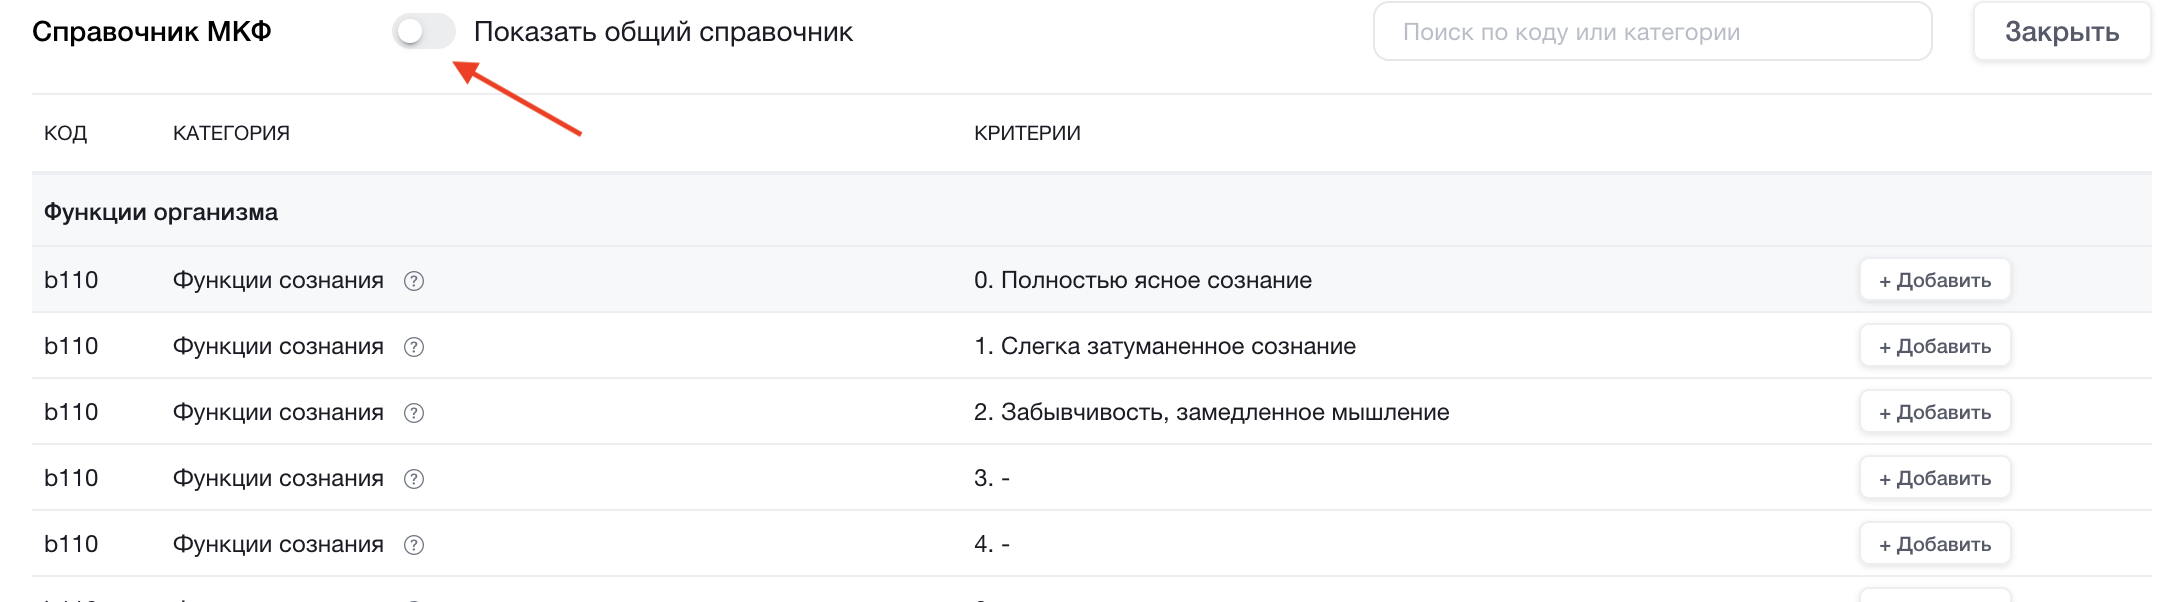Open help icon for 'Полностью ясное сознание' row
Viewport: 2162px width, 602px height.
point(414,281)
